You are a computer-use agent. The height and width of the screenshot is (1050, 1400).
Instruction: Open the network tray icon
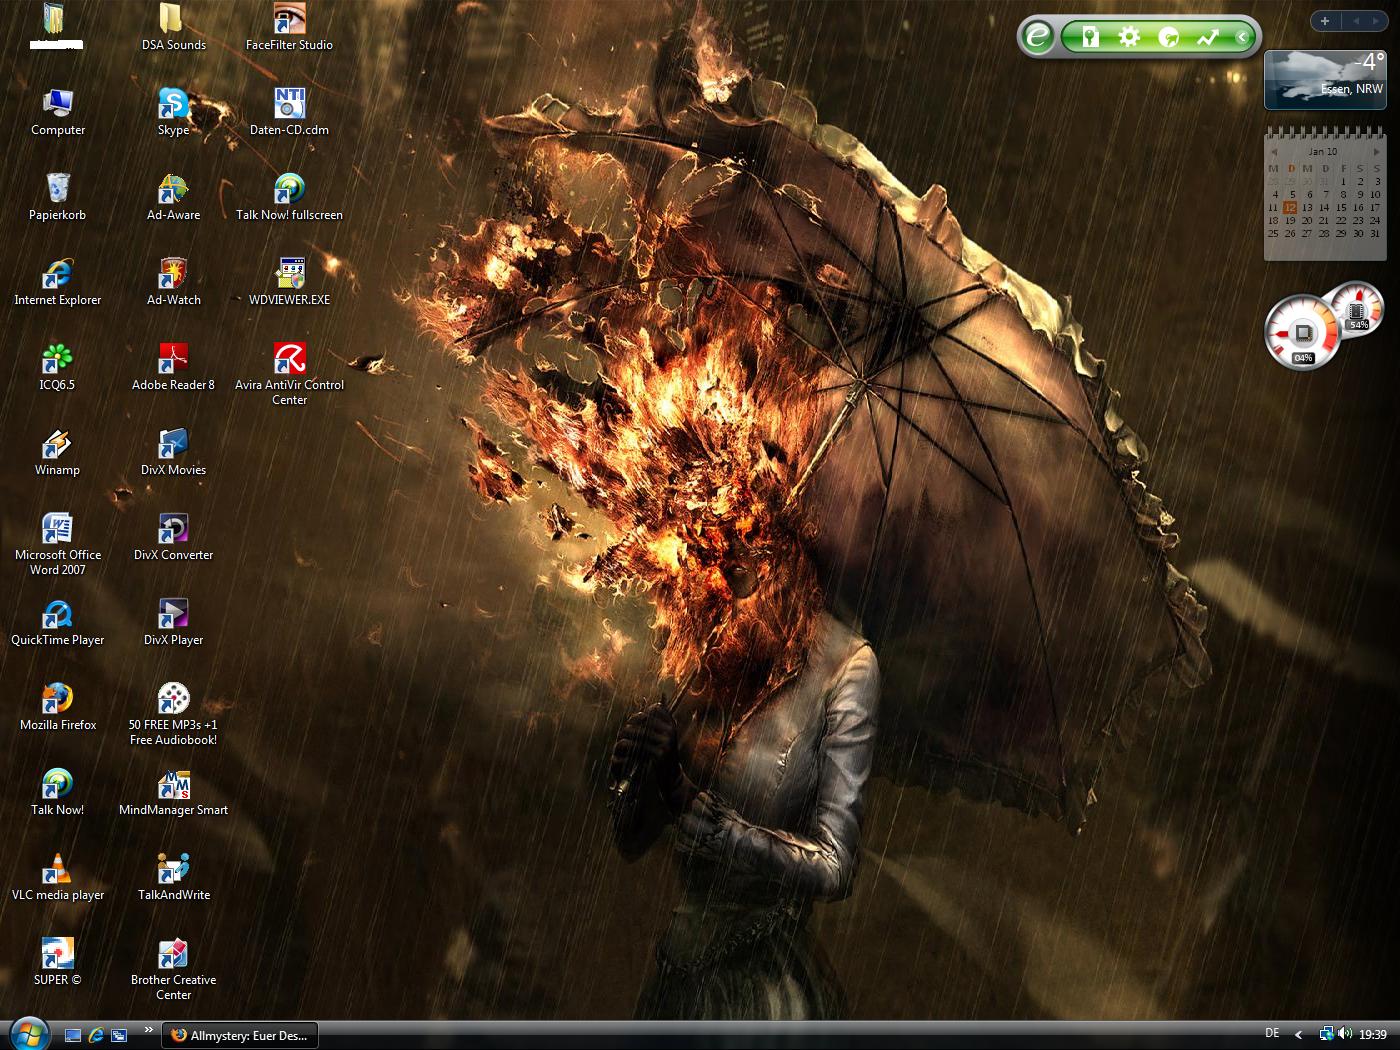tap(1326, 1034)
